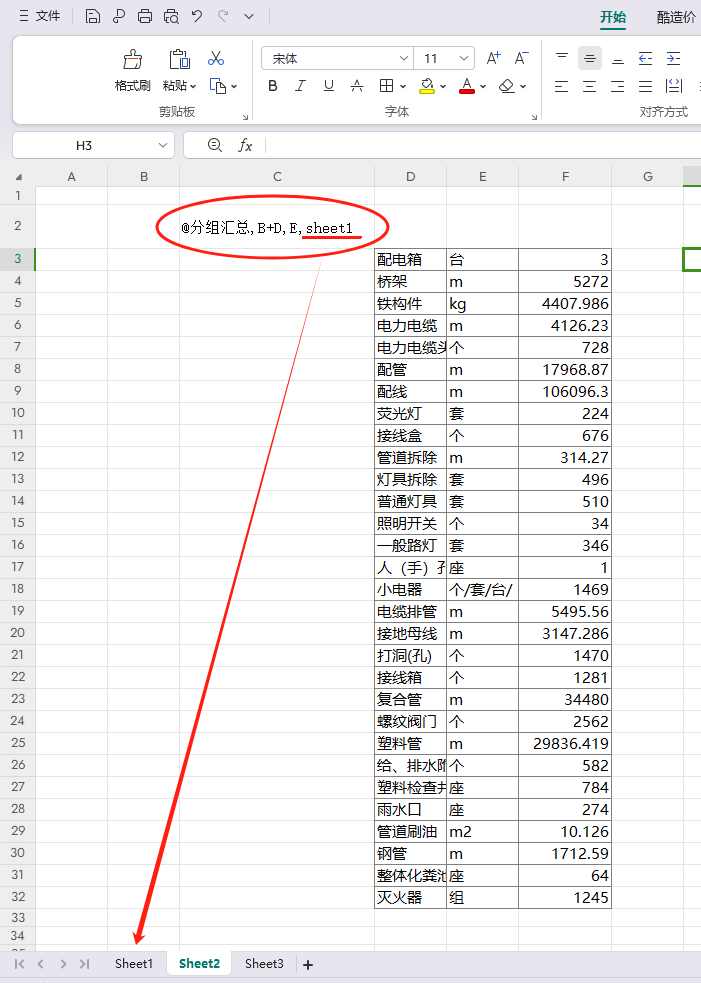Select cell F5 containing 4407.986

point(565,304)
